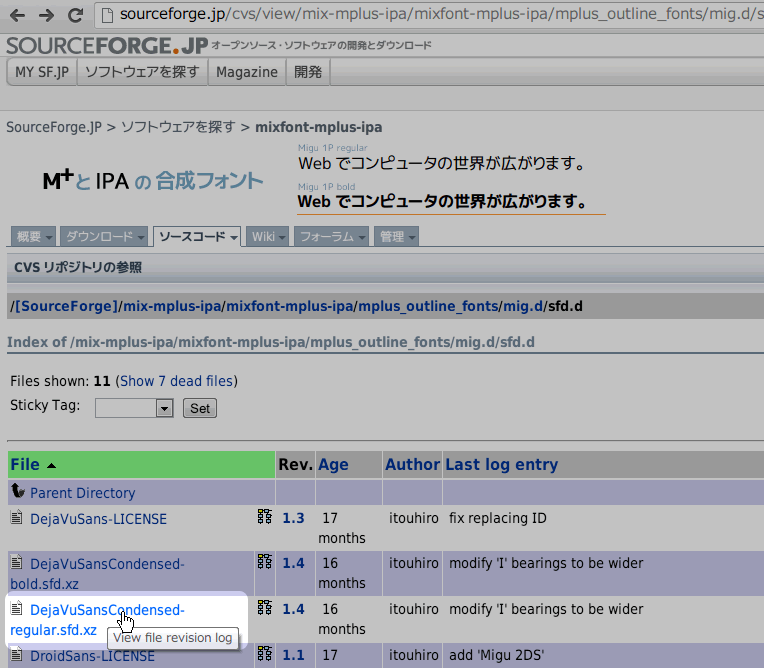Open revision graph icon for DroidSans-LICENSE
764x668 pixels.
pyautogui.click(x=265, y=653)
